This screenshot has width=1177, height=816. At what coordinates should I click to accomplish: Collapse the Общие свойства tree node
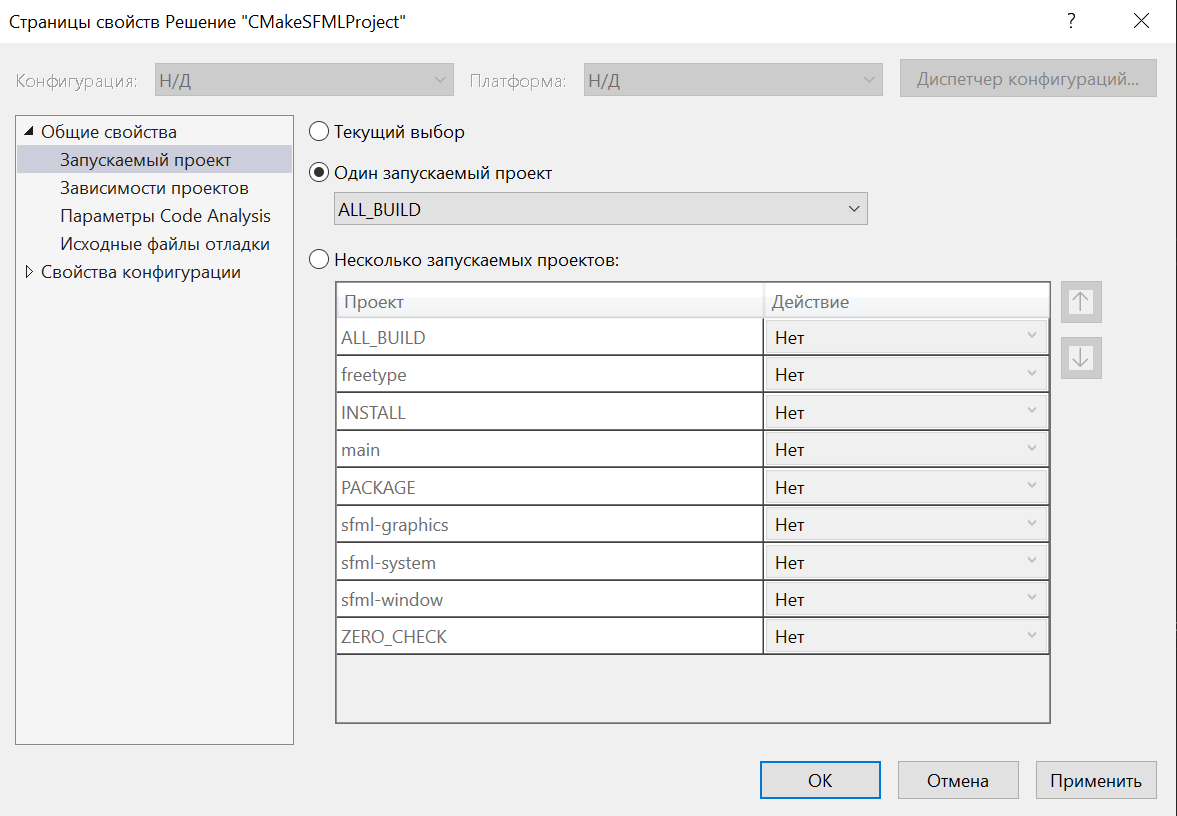tap(29, 132)
